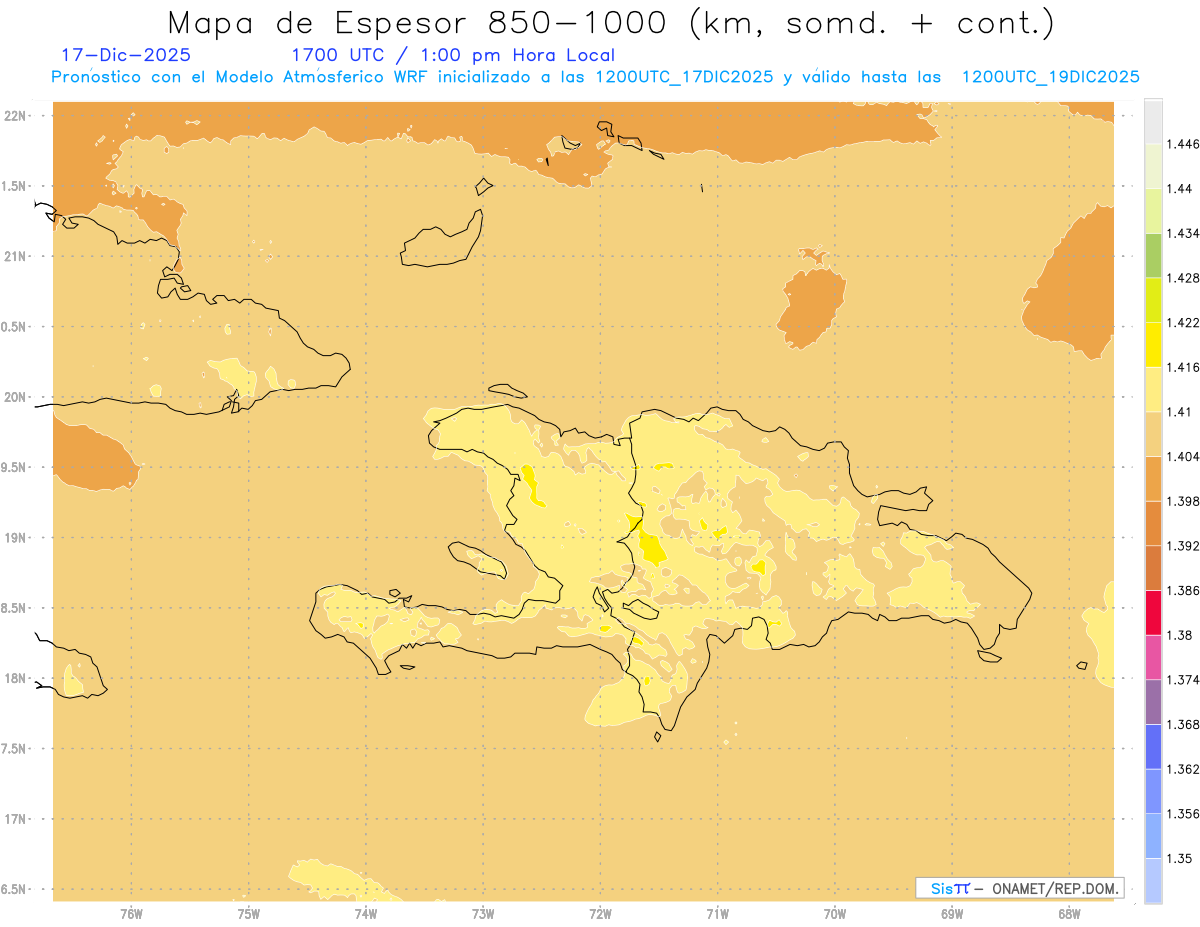
Task: Click the legend value '1.44'
Action: 1181,188
